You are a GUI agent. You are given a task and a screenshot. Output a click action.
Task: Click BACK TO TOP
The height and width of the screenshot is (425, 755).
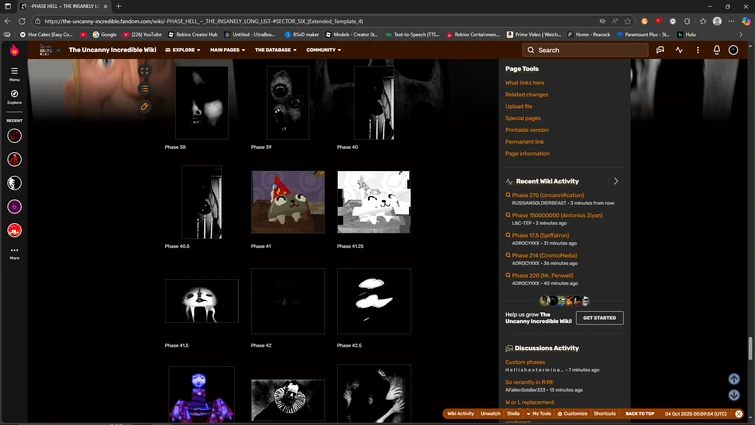point(639,414)
